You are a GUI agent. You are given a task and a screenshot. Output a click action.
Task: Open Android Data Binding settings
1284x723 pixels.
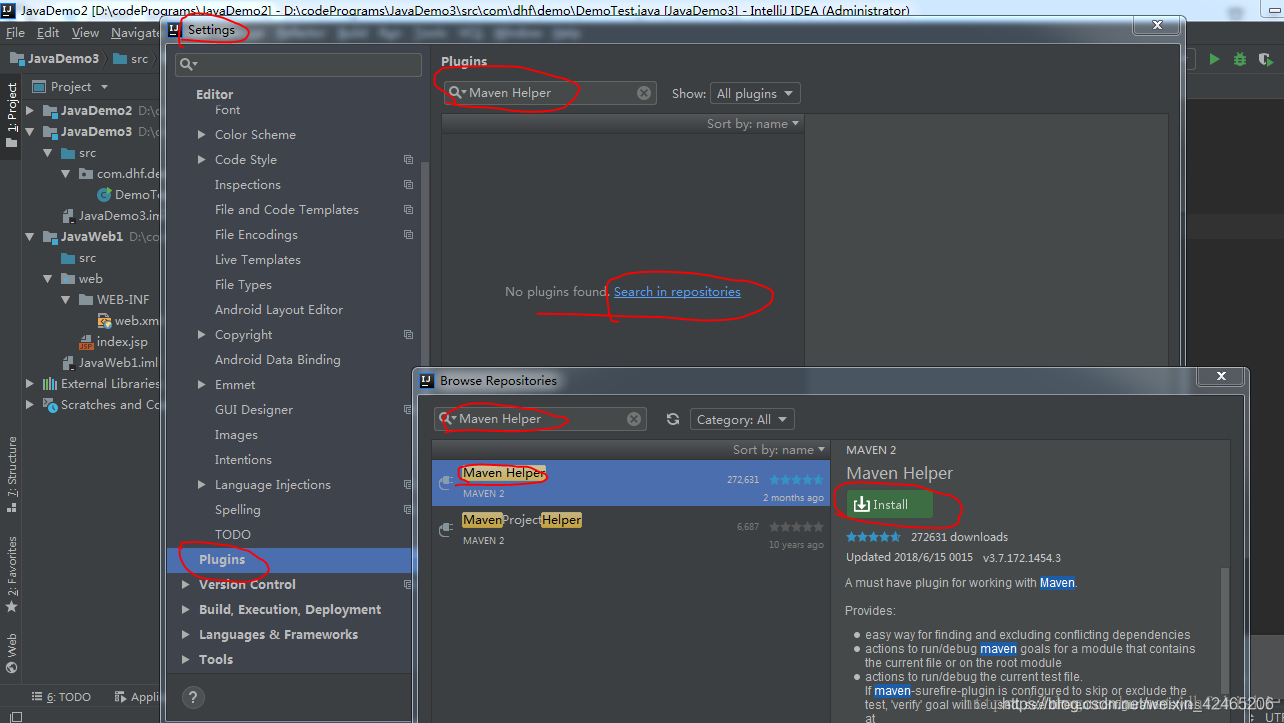[x=277, y=360]
